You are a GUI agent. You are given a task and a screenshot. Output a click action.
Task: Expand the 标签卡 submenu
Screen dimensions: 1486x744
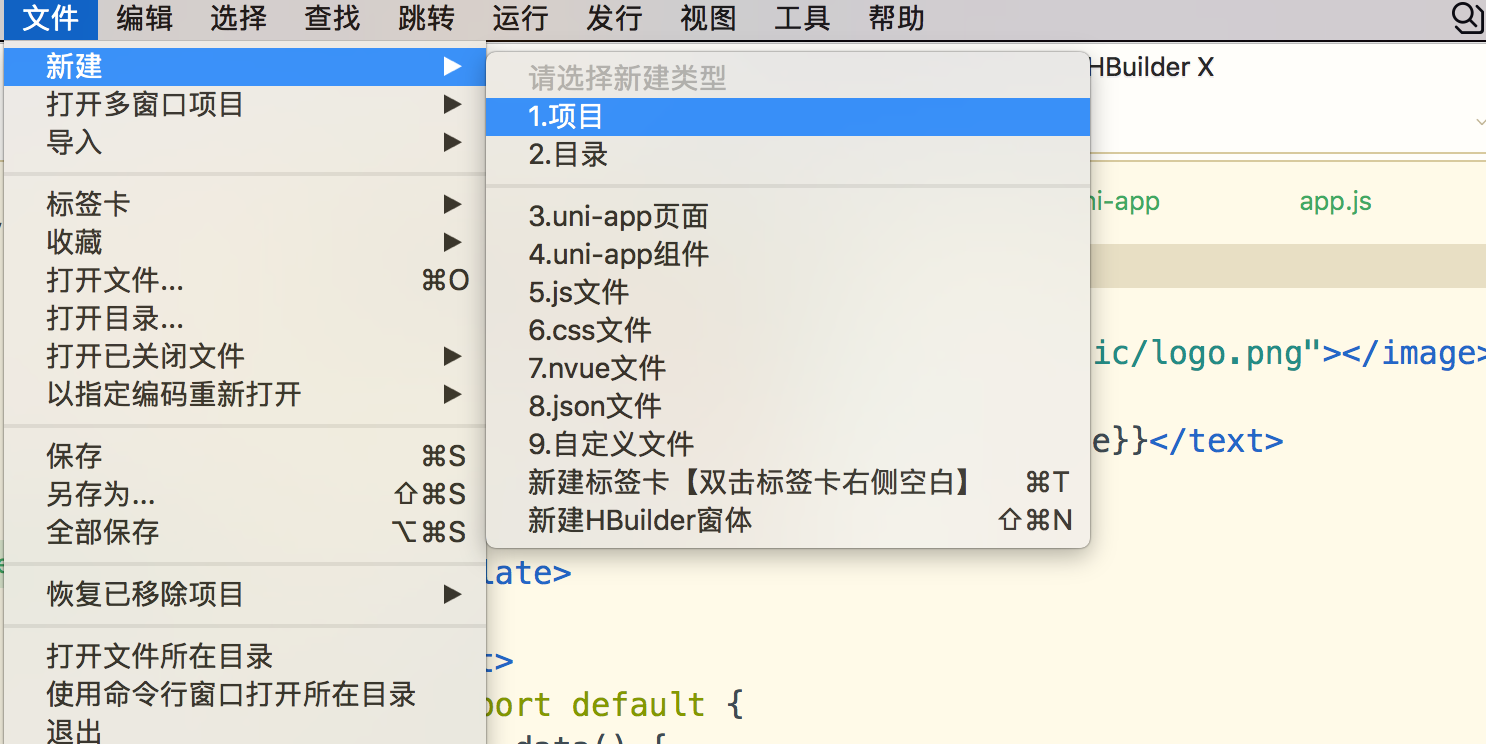[x=245, y=205]
